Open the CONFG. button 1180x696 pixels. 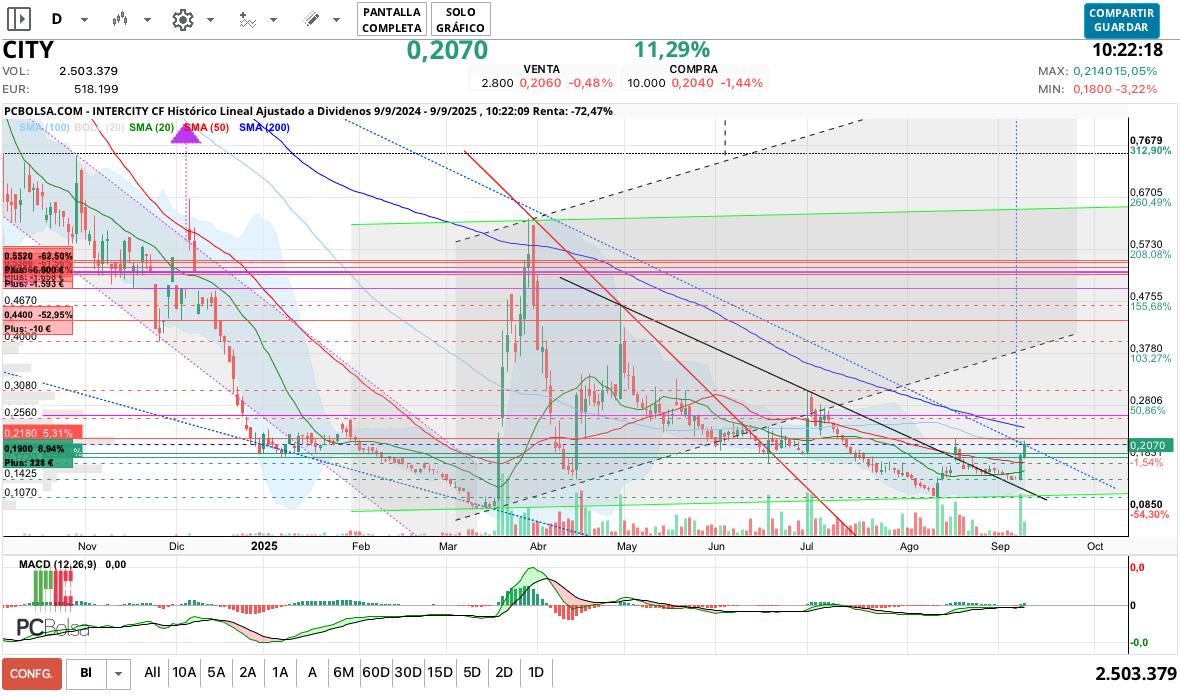(x=31, y=673)
